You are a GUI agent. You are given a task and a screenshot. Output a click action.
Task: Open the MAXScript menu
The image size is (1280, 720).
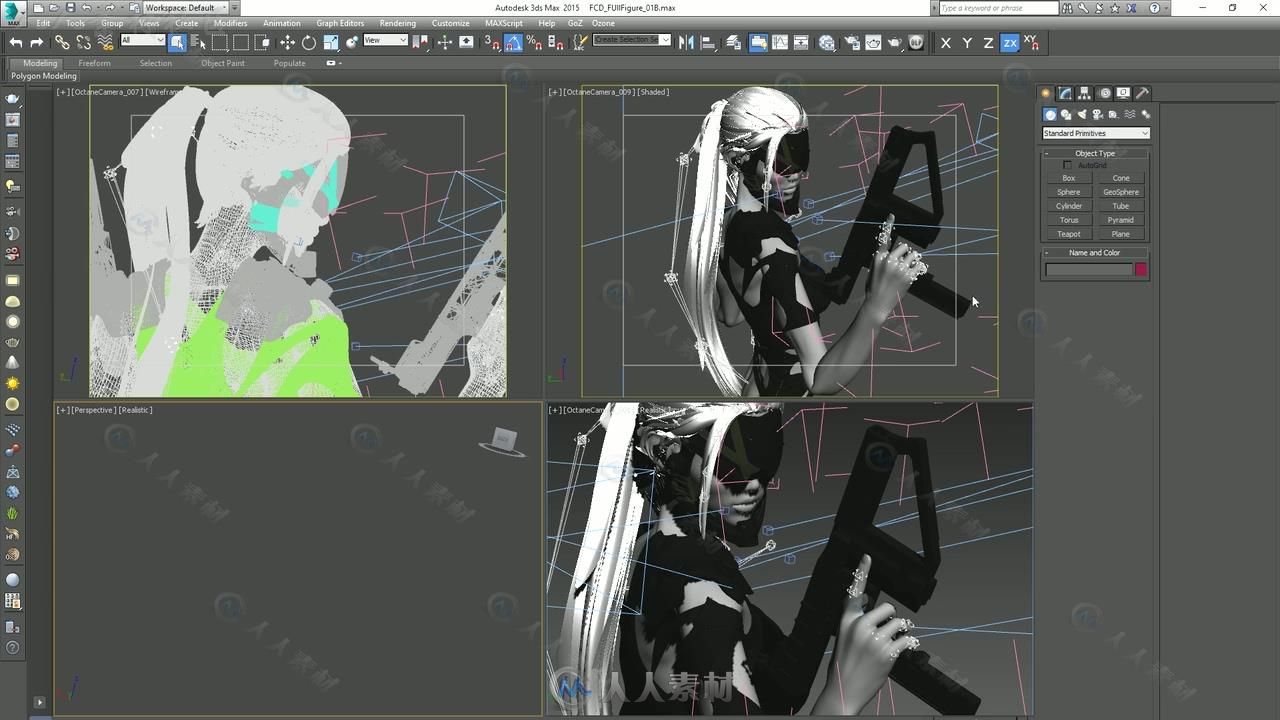tap(504, 23)
